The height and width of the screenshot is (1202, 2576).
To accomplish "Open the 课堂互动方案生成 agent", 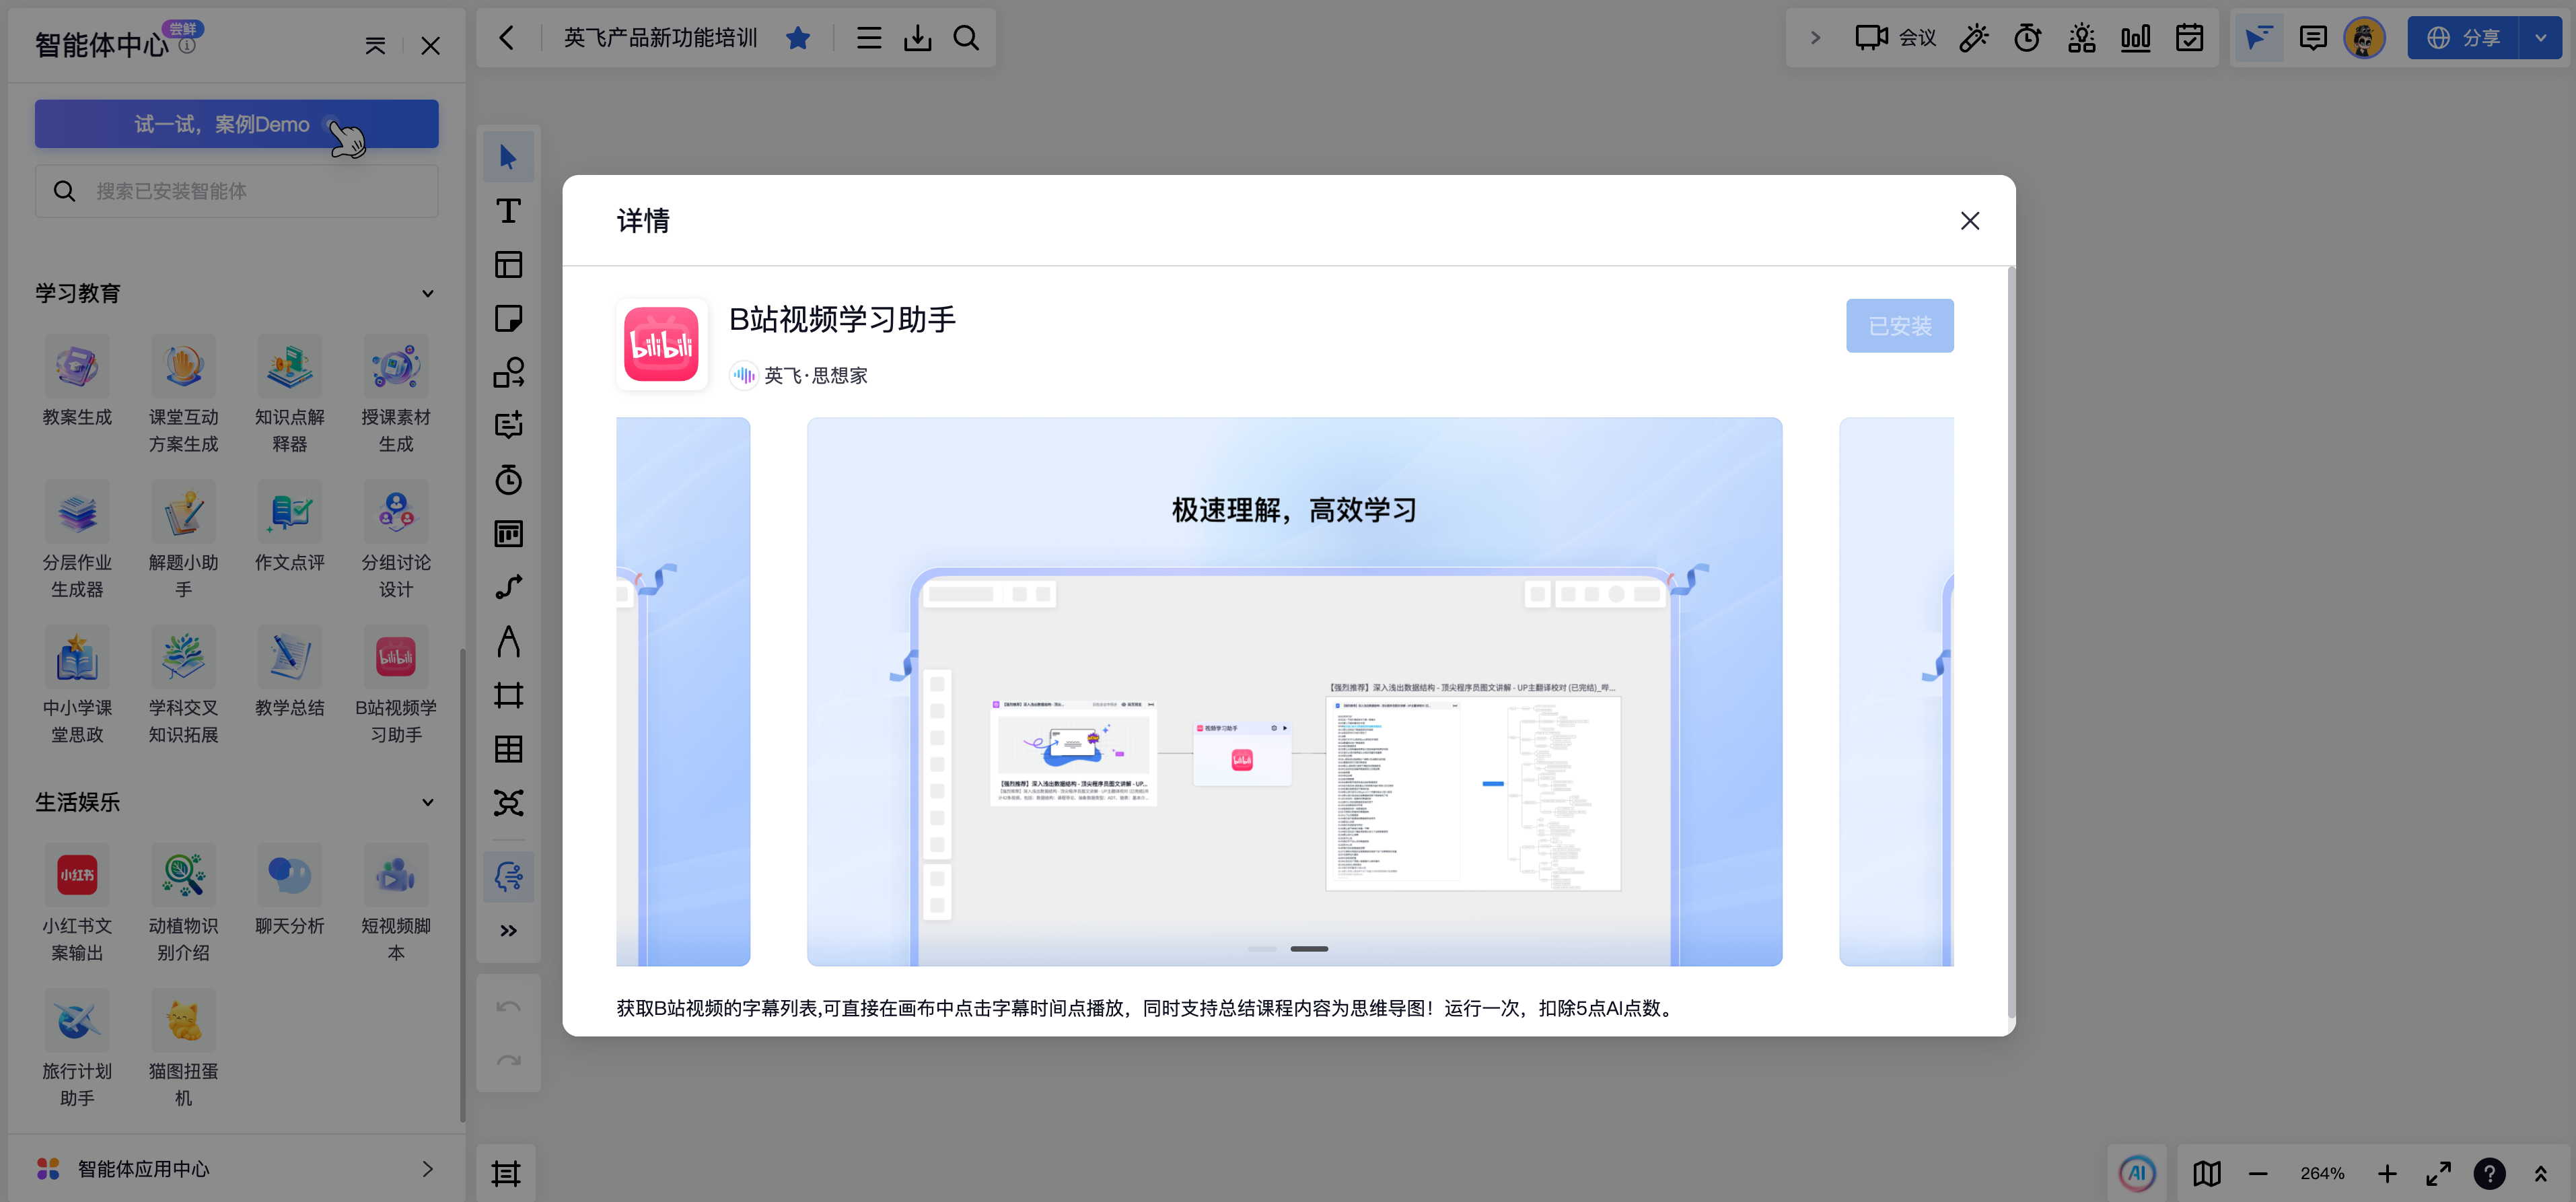I will coord(183,394).
